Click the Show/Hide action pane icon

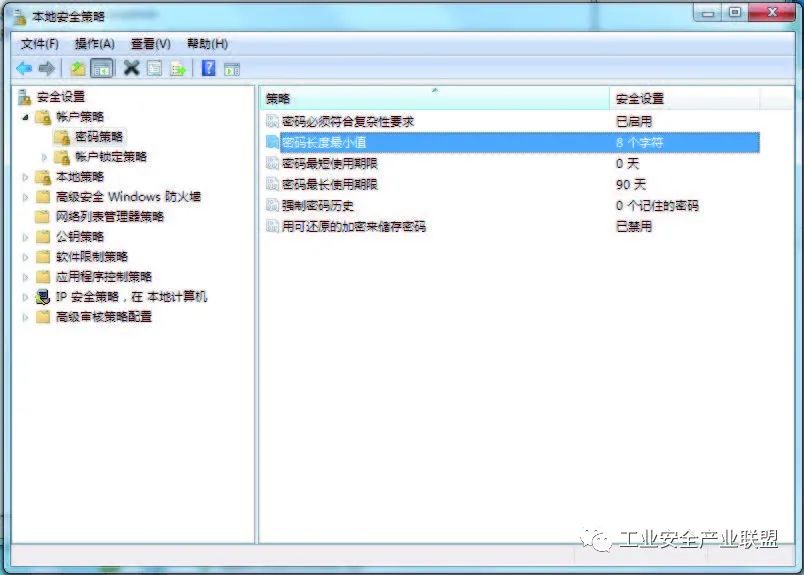[232, 68]
